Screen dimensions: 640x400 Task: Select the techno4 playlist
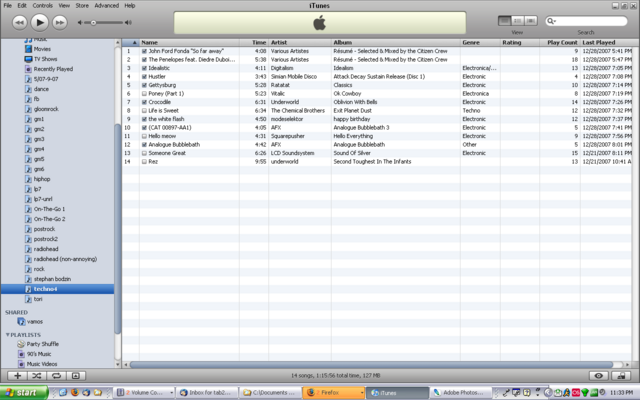58,289
